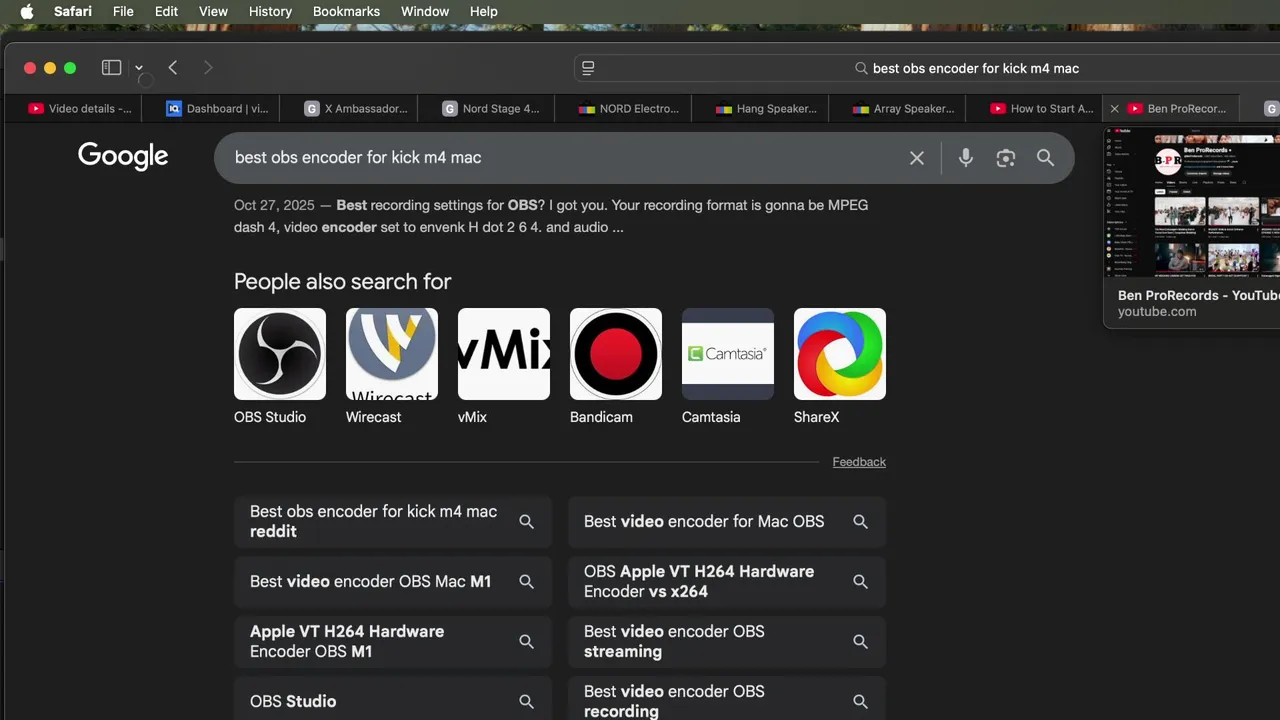Image resolution: width=1280 pixels, height=720 pixels.
Task: Switch to the Hang Speaker tab
Action: (767, 109)
